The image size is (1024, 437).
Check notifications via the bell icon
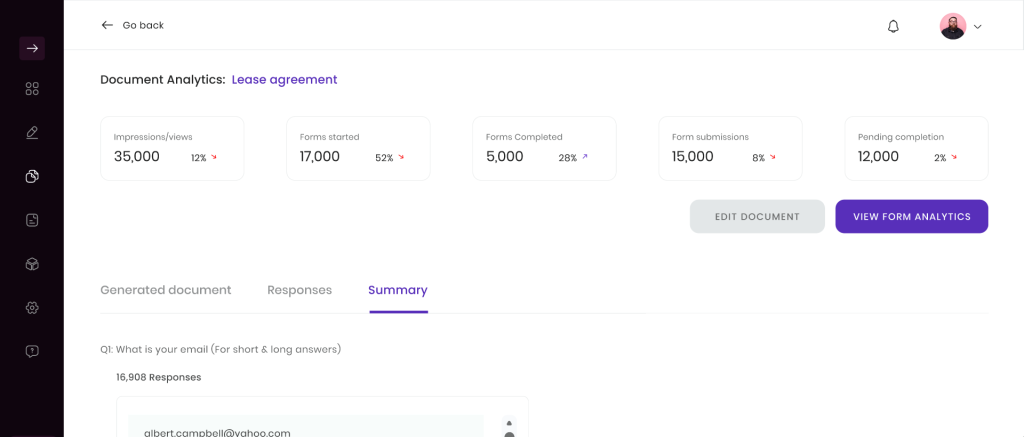(893, 27)
